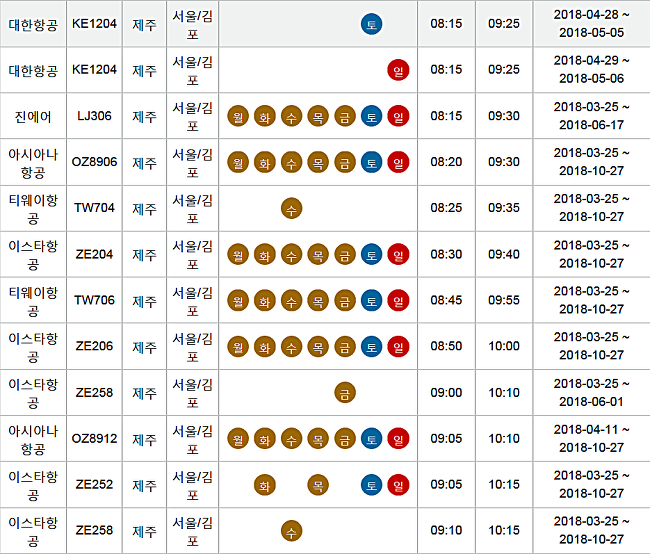The image size is (650, 554).
Task: Click the blue 토 badge in the TW706 row
Action: pyautogui.click(x=371, y=301)
